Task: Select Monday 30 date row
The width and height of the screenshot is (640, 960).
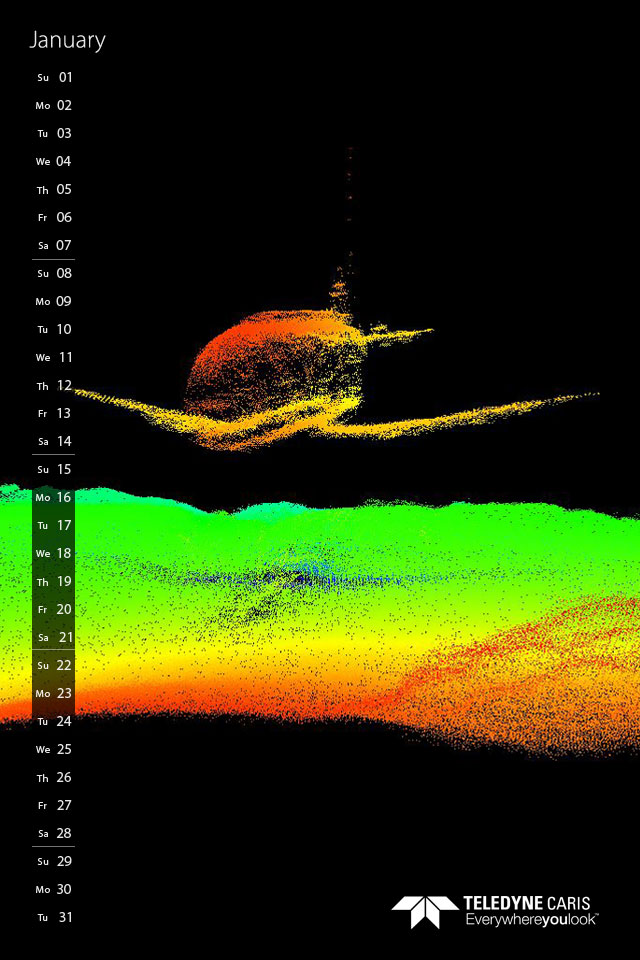Action: pyautogui.click(x=54, y=890)
